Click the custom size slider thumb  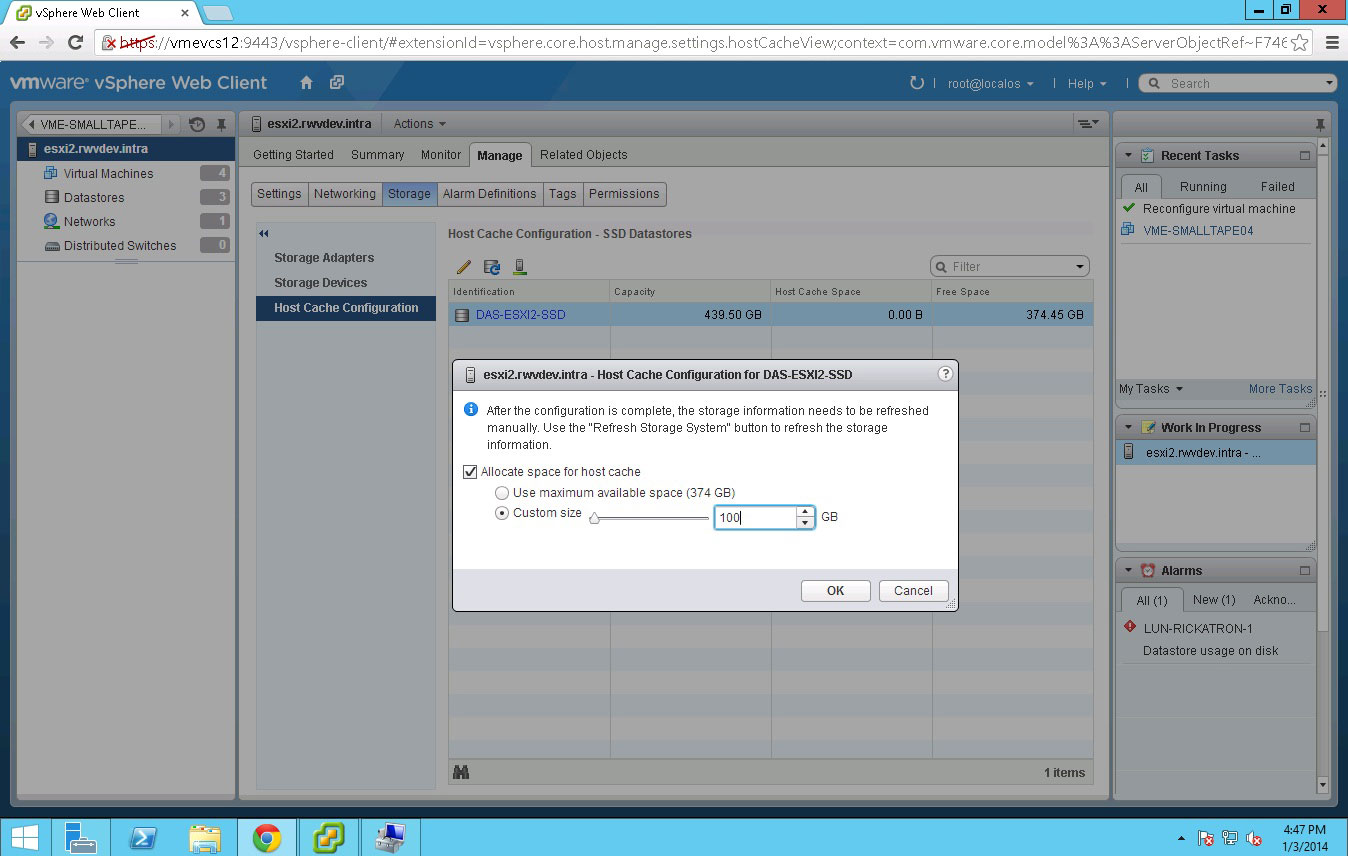[594, 518]
